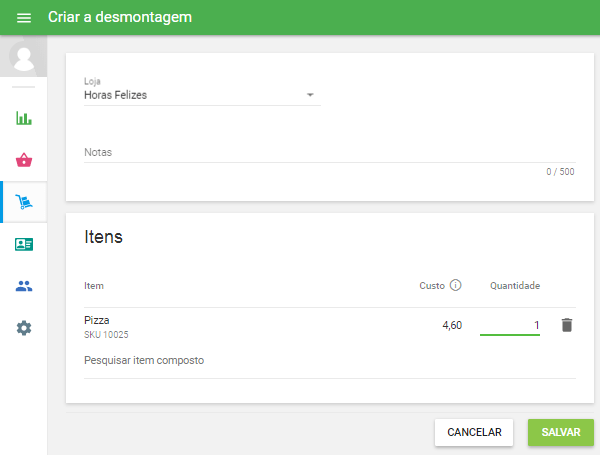Go to the customers people section
The image size is (600, 455).
(x=24, y=286)
